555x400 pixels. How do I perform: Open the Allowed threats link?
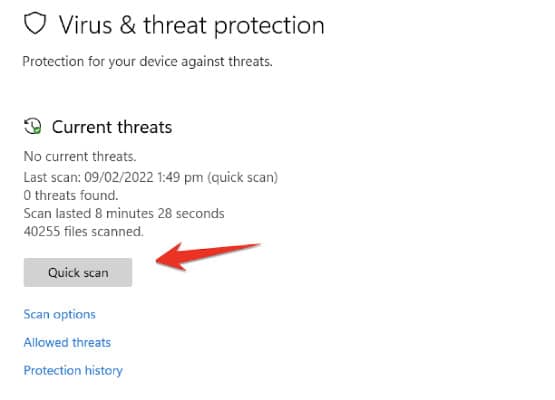(x=67, y=342)
